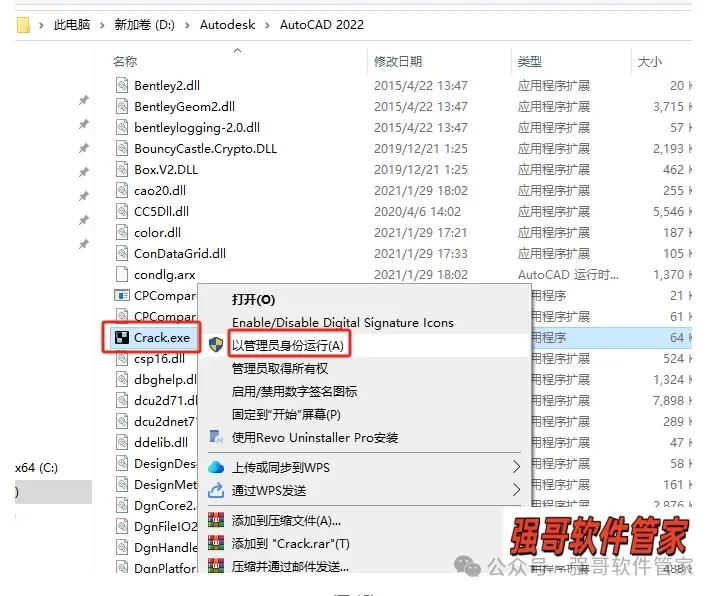Sort by the 修改日期 column header
Image resolution: width=717 pixels, height=596 pixels.
coord(398,61)
